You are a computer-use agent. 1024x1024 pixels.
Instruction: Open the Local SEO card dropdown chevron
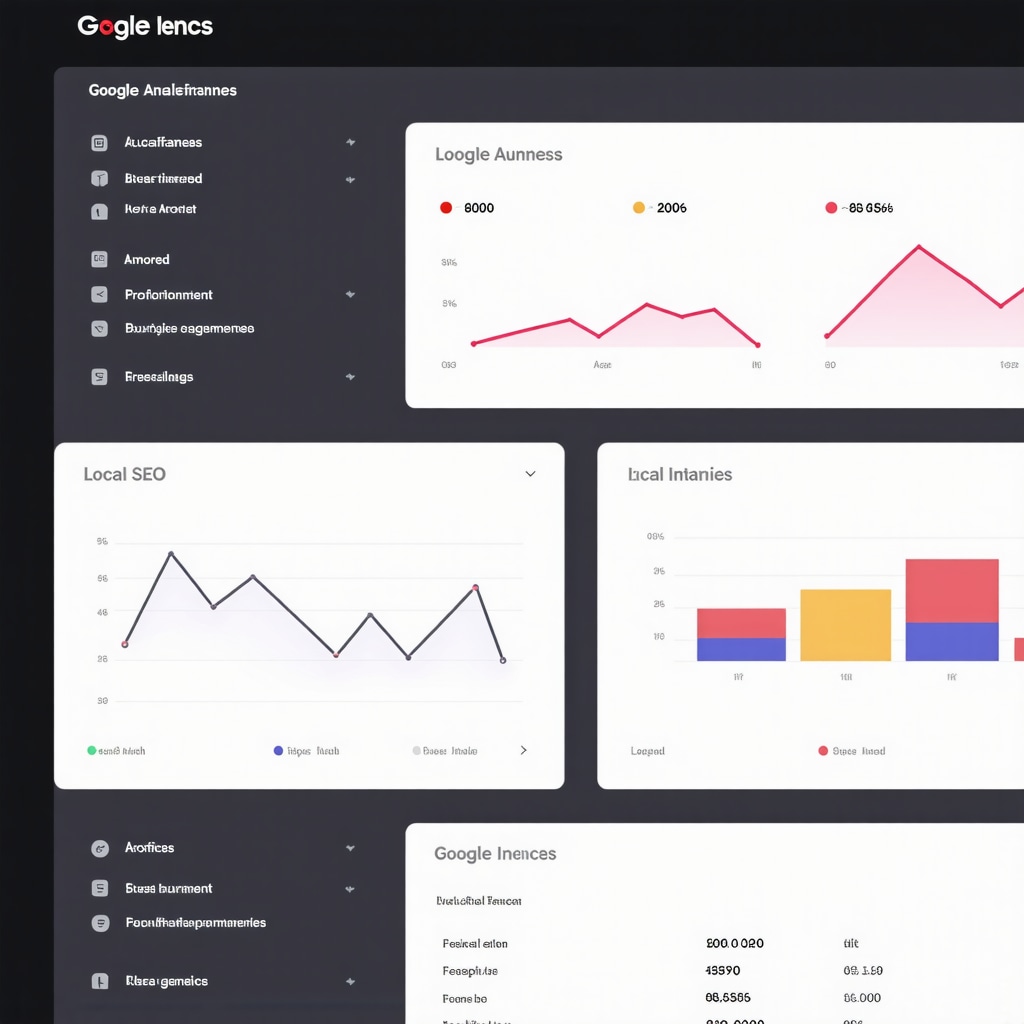[530, 473]
